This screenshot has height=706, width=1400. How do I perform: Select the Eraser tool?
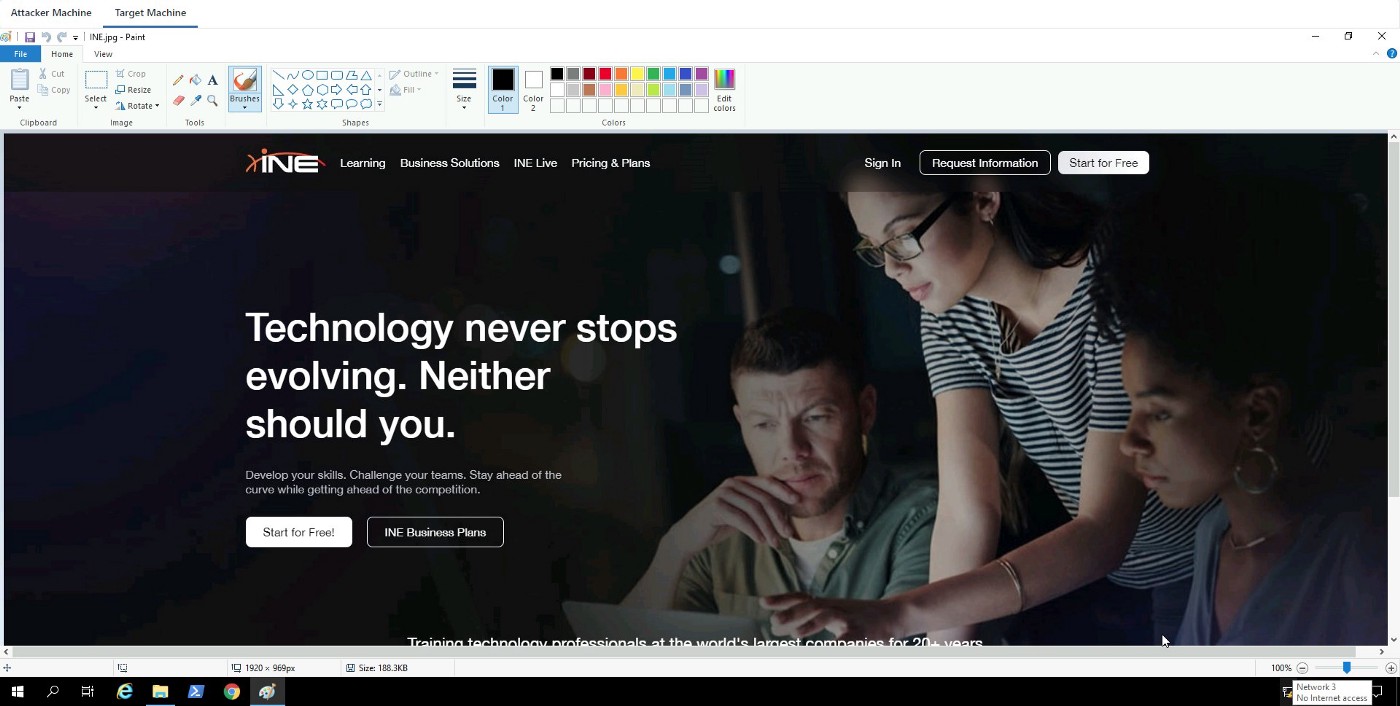click(x=178, y=101)
